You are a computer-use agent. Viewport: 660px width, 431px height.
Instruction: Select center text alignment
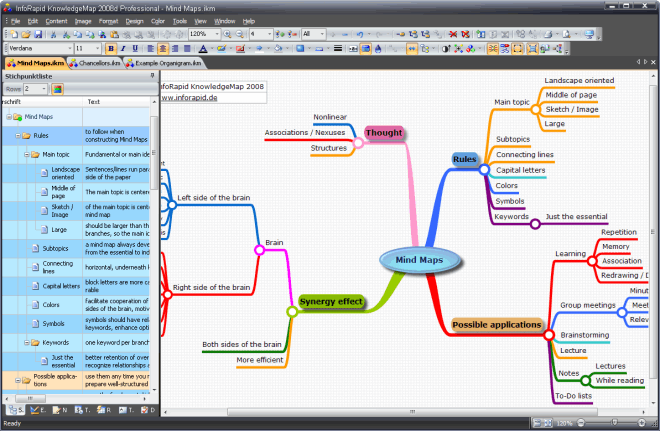[162, 49]
